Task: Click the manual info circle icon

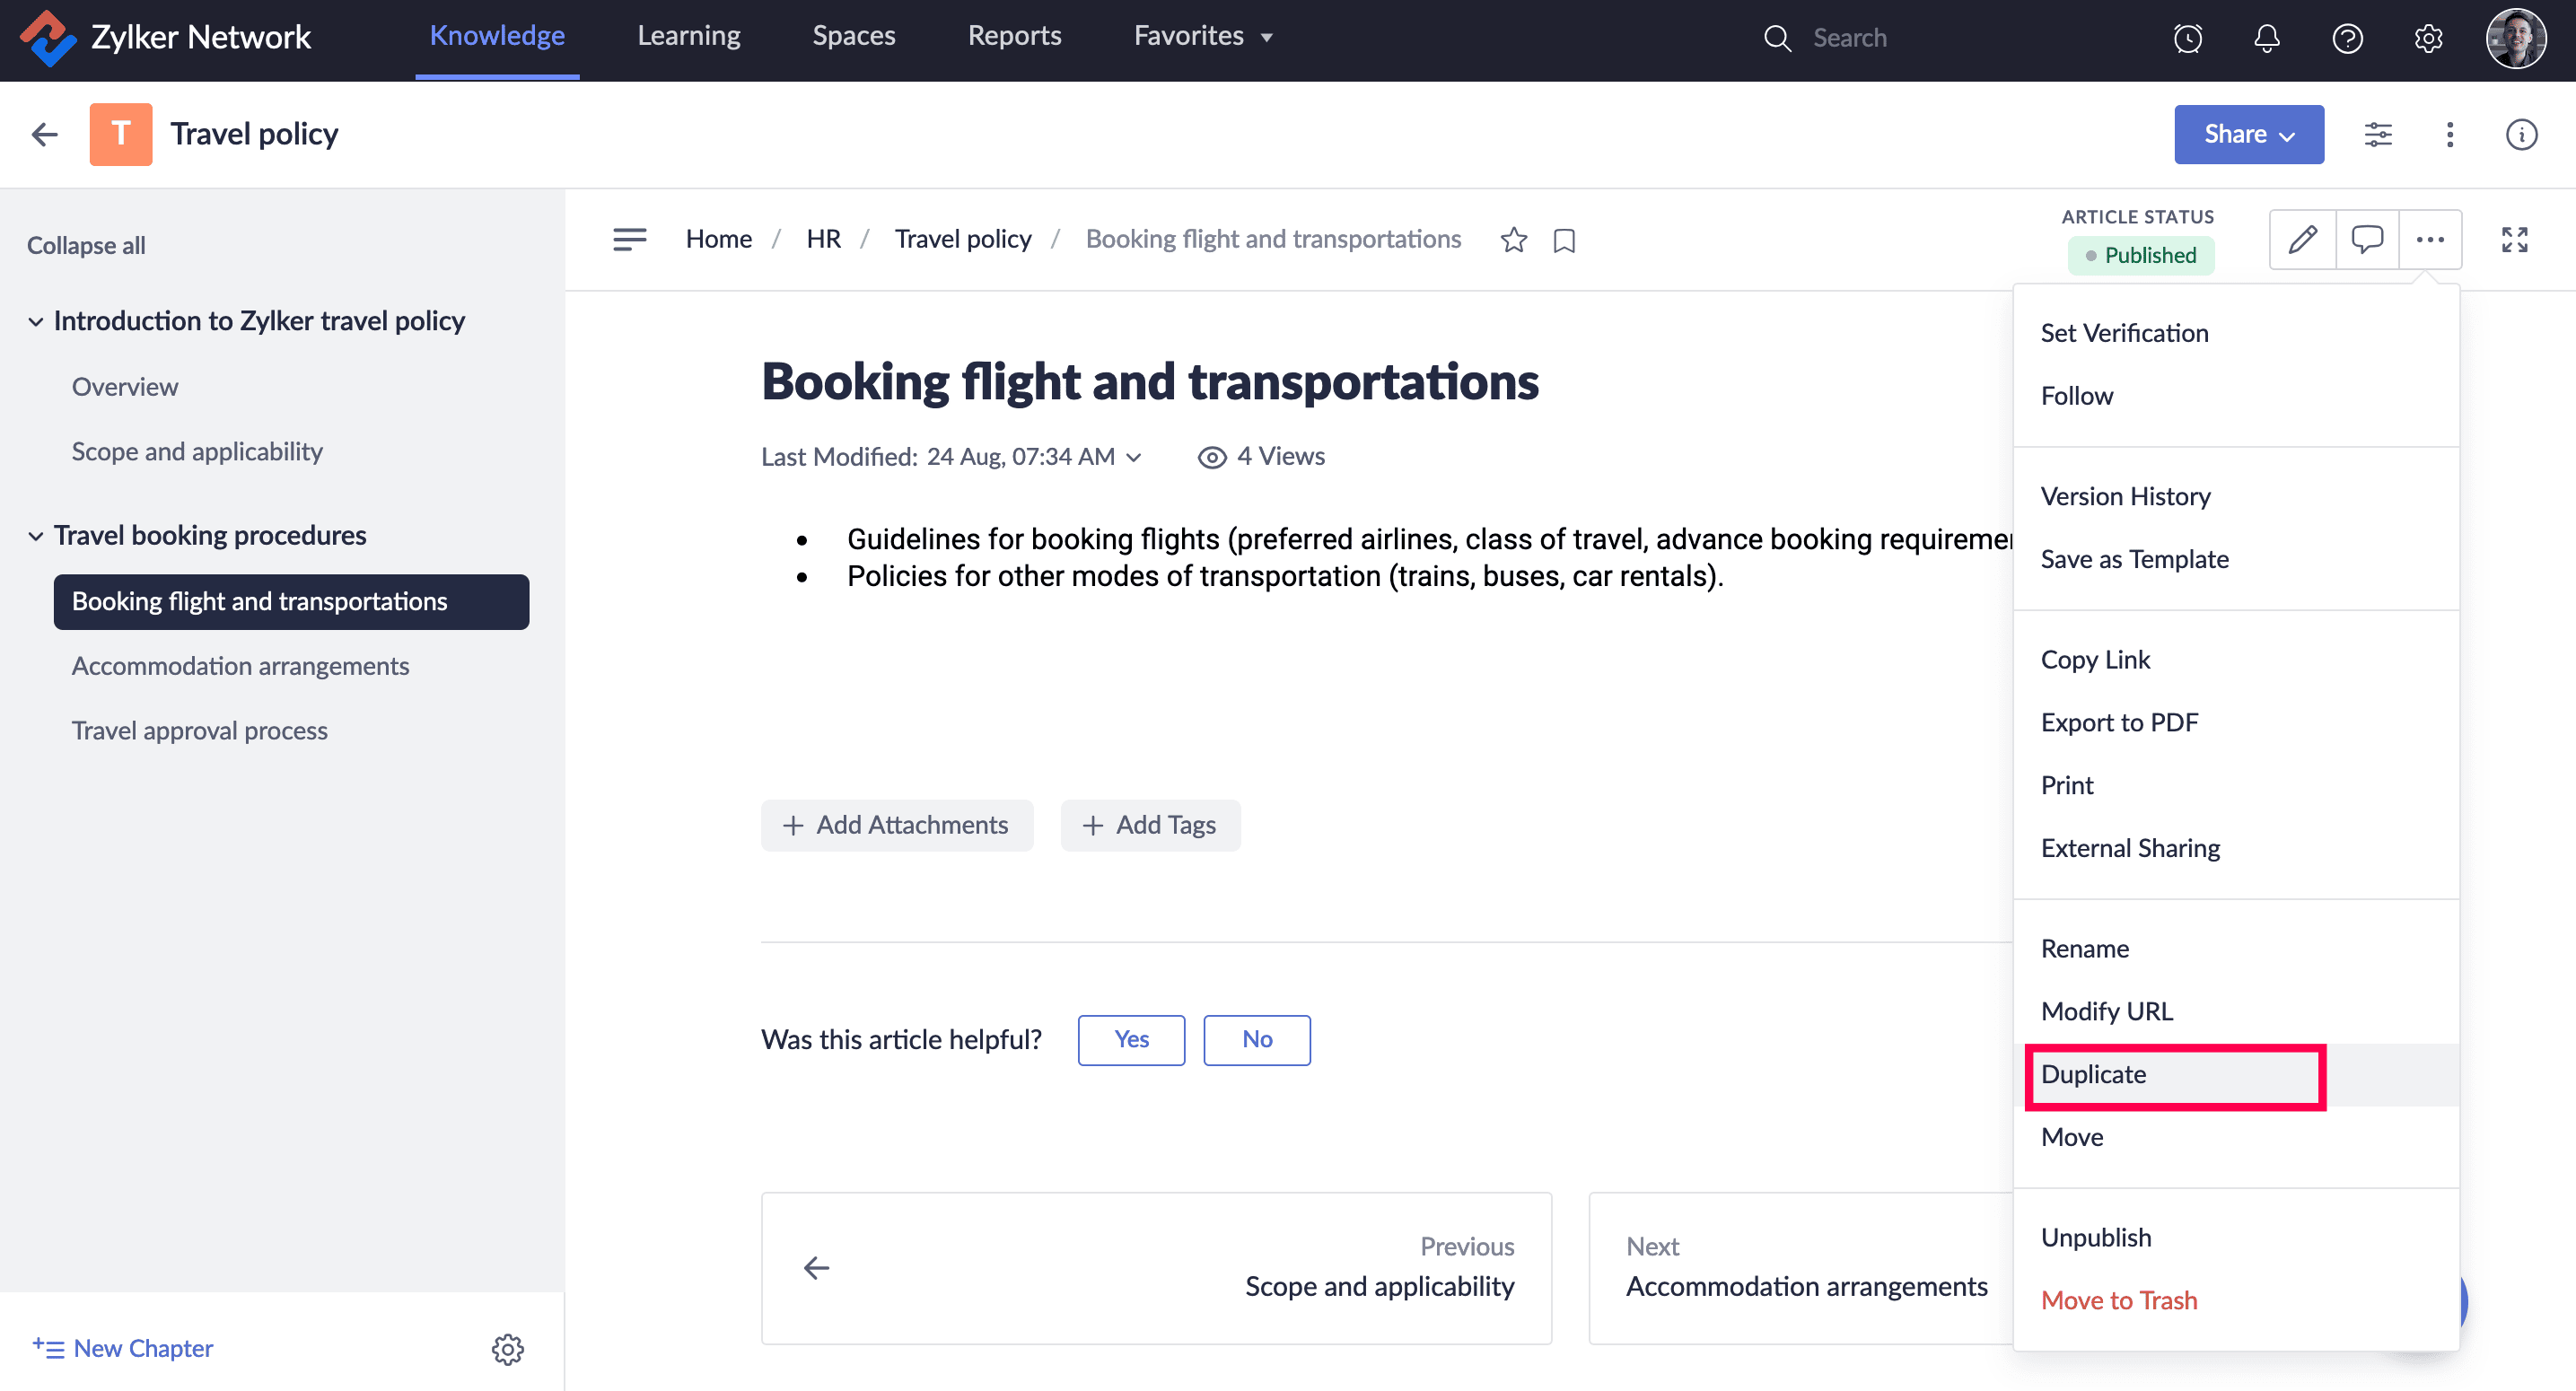Action: click(x=2521, y=134)
